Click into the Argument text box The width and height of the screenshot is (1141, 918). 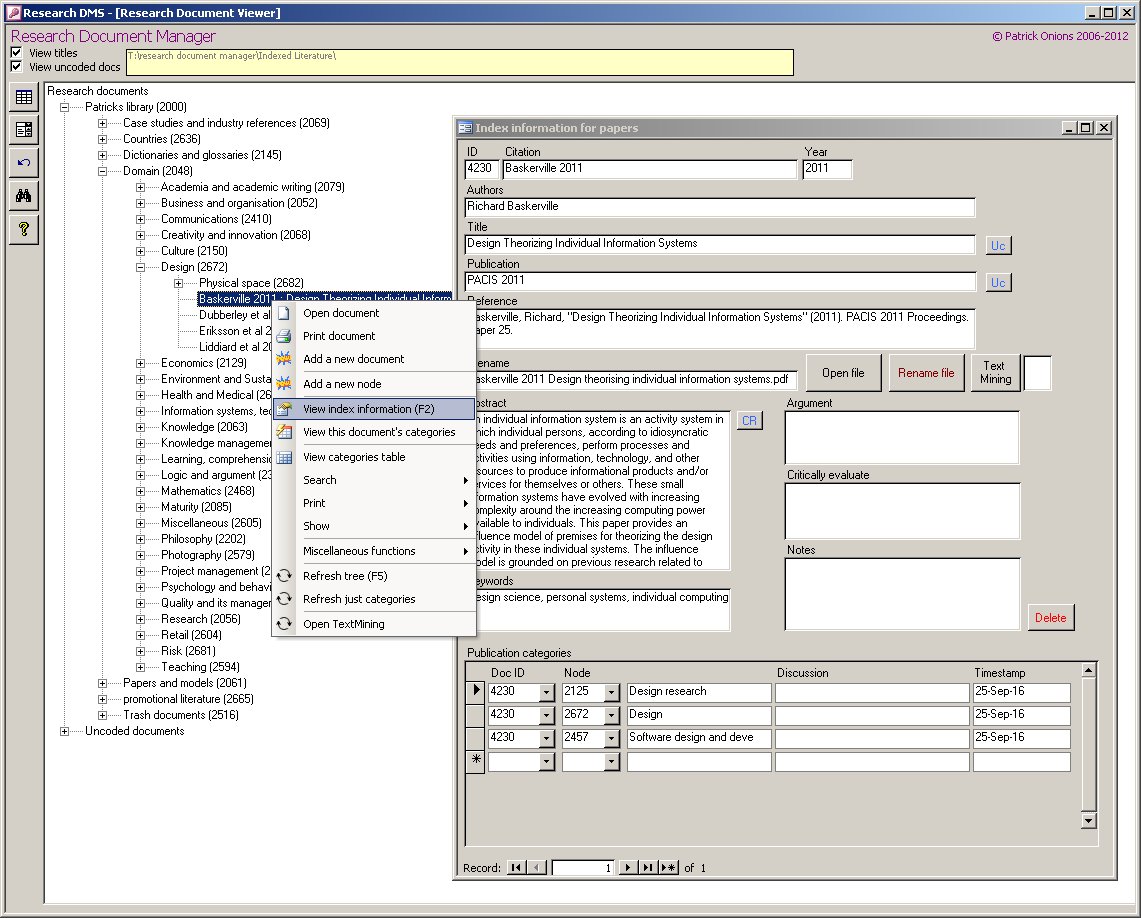tap(902, 438)
